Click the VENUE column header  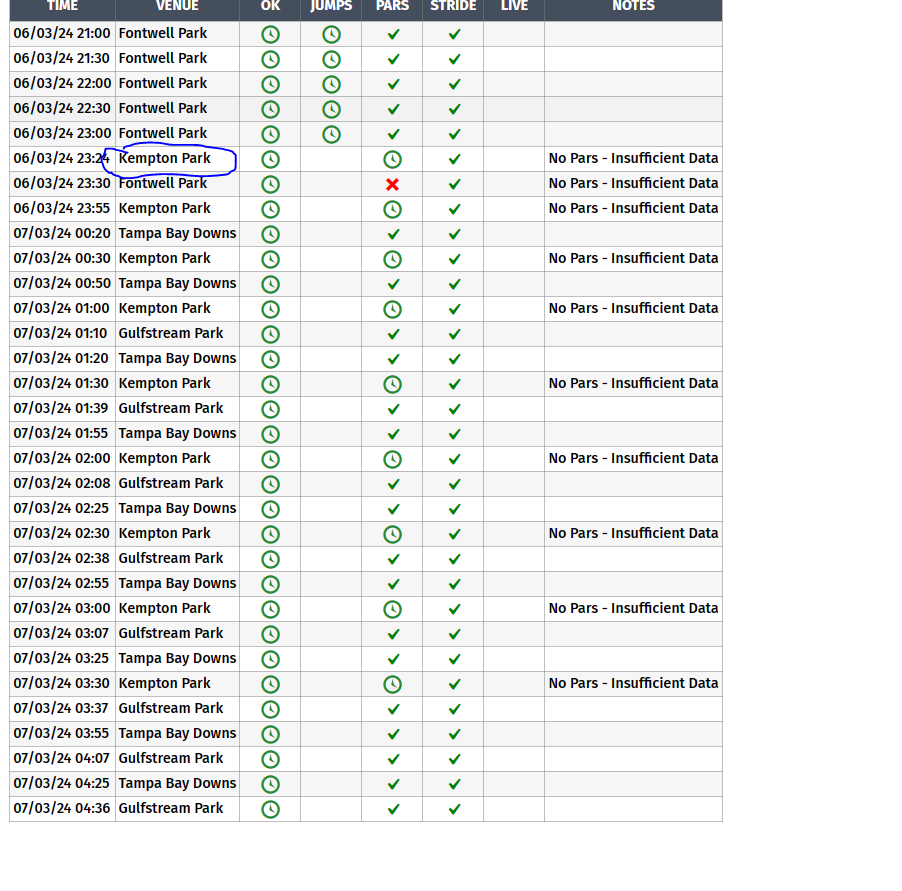[177, 6]
